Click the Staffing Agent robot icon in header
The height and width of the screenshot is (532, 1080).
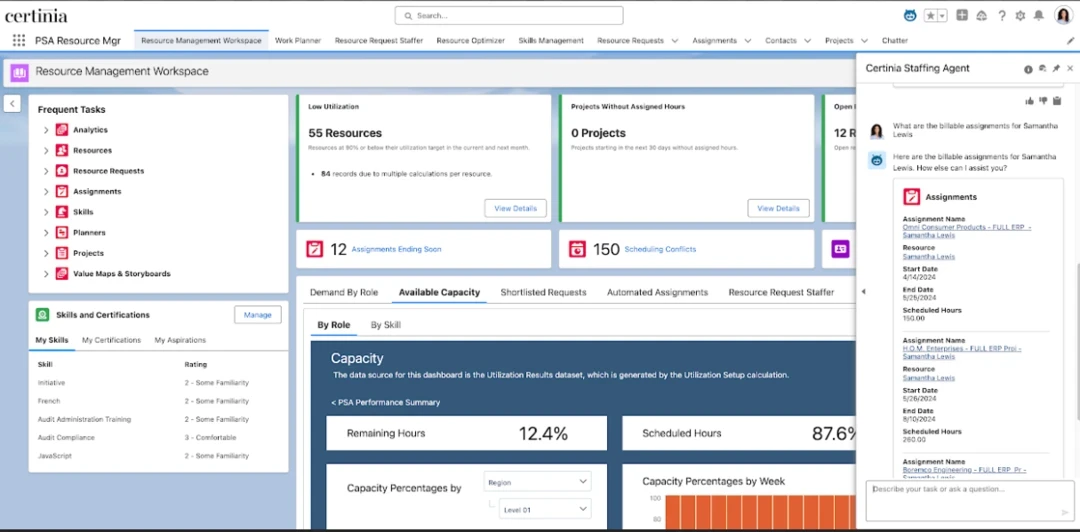pos(910,16)
